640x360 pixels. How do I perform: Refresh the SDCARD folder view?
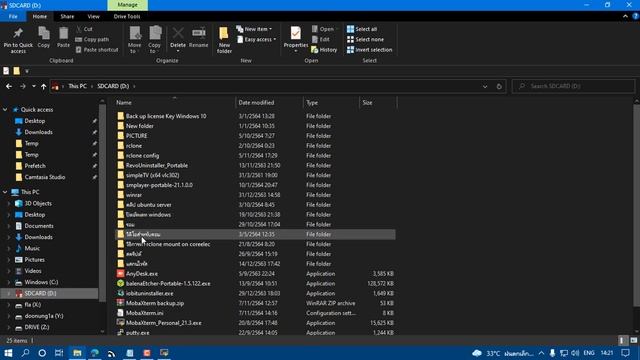[499, 86]
